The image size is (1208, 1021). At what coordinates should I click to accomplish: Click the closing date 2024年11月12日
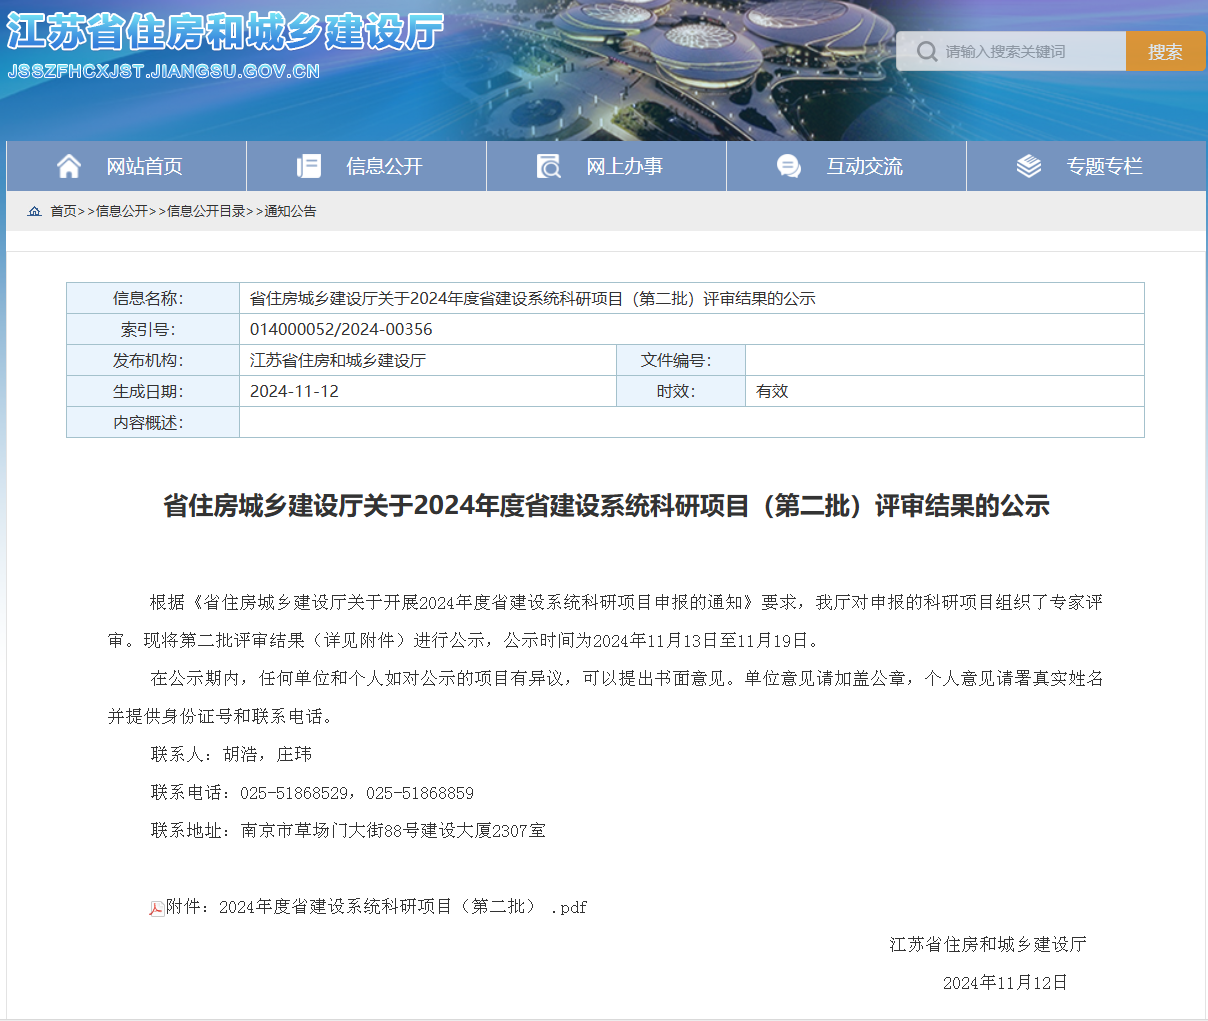(x=1005, y=982)
